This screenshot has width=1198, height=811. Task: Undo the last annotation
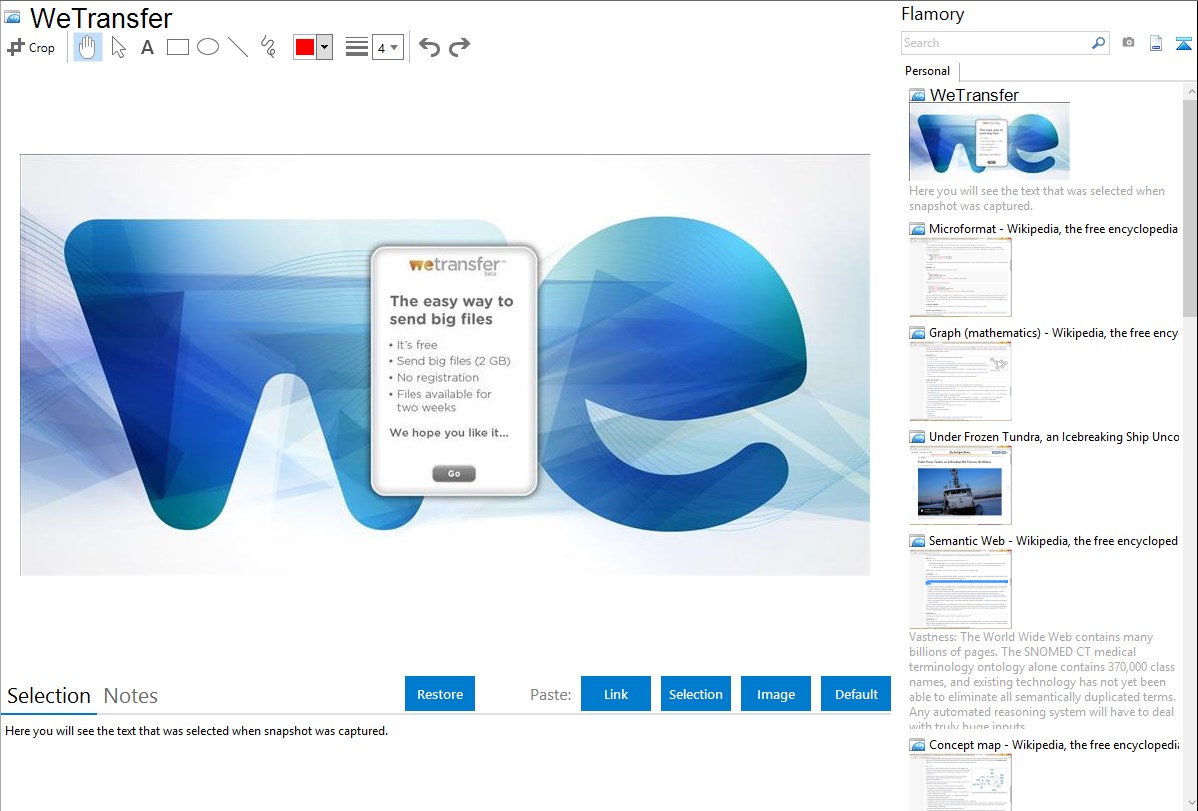tap(429, 47)
